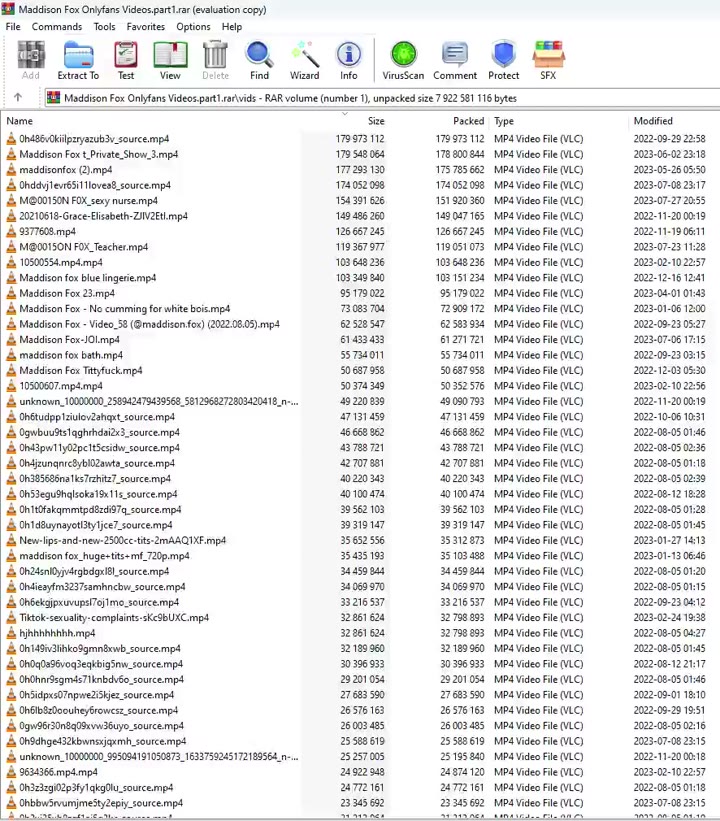The width and height of the screenshot is (720, 821).
Task: Show archive Info
Action: [x=349, y=60]
